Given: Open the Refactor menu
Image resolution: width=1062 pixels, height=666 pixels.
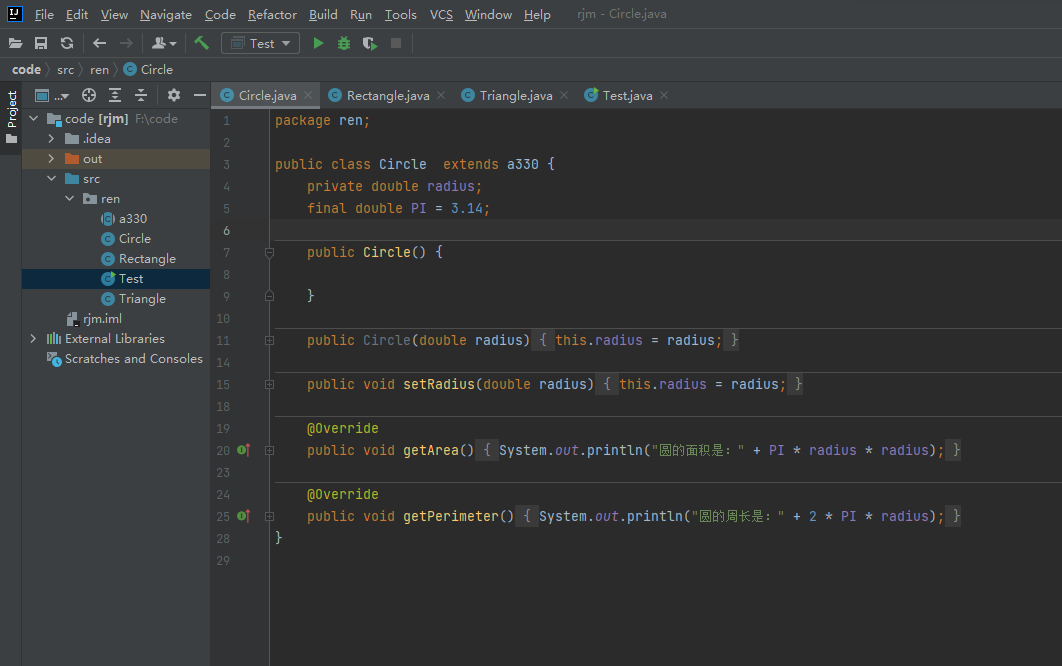Looking at the screenshot, I should [272, 15].
